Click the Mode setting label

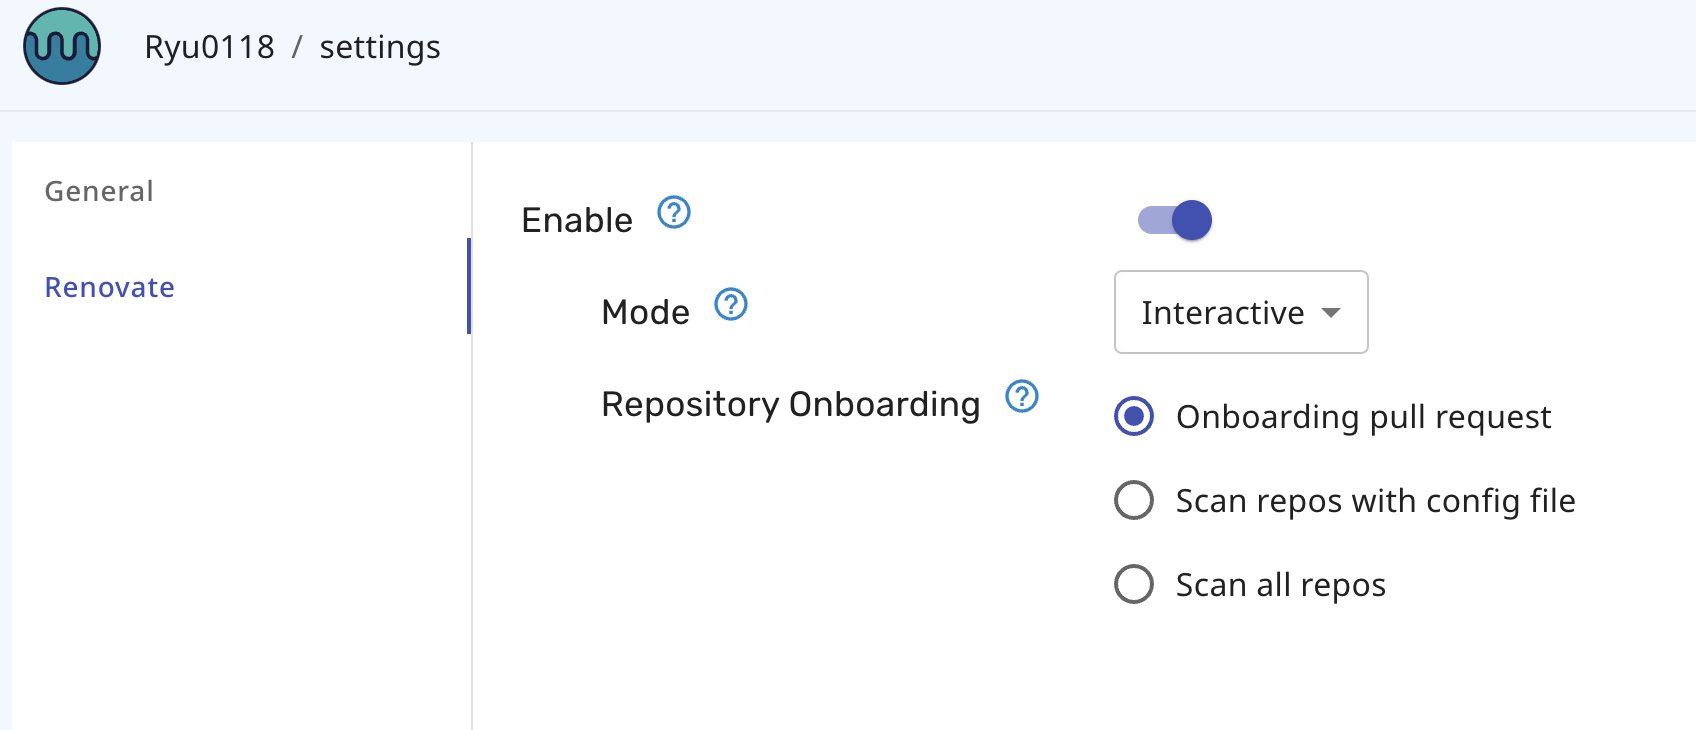pos(645,312)
